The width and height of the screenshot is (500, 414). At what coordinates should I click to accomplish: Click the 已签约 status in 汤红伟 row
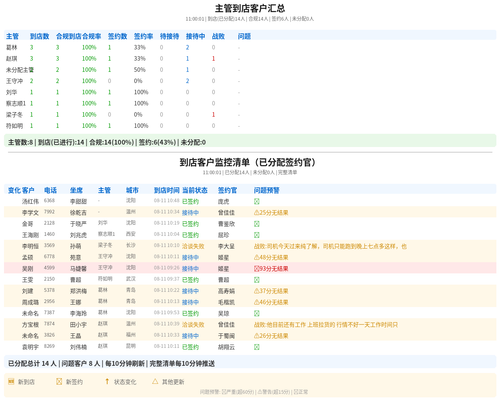pyautogui.click(x=190, y=201)
